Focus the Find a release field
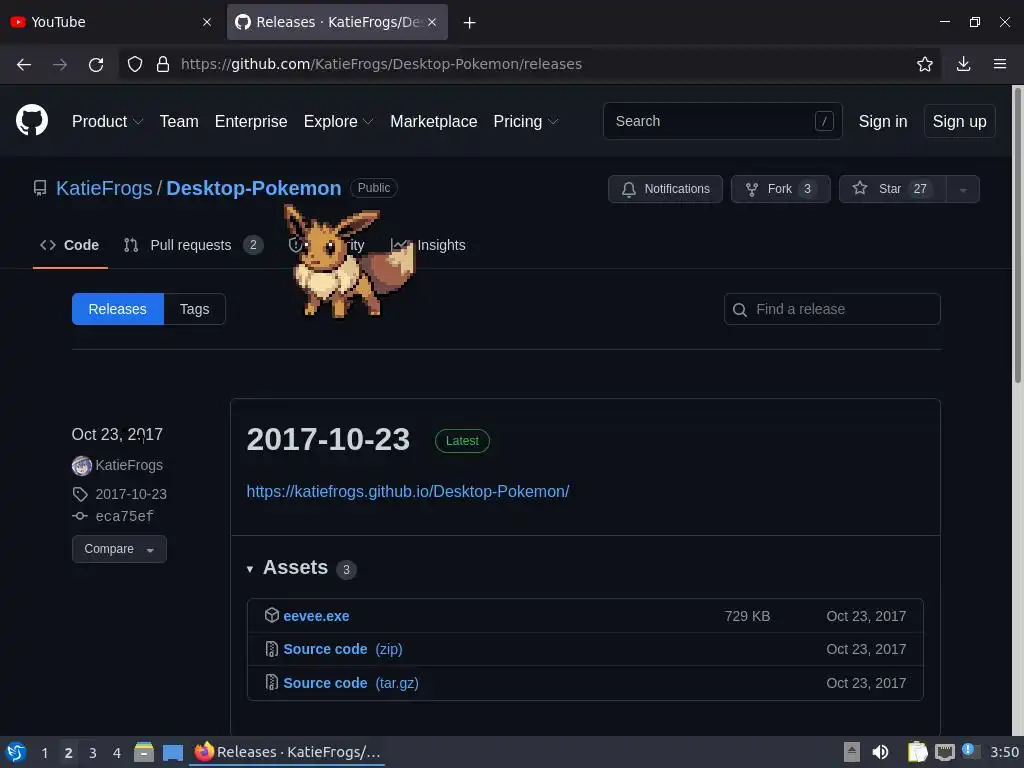Screen dimensions: 1024x768 pos(832,309)
